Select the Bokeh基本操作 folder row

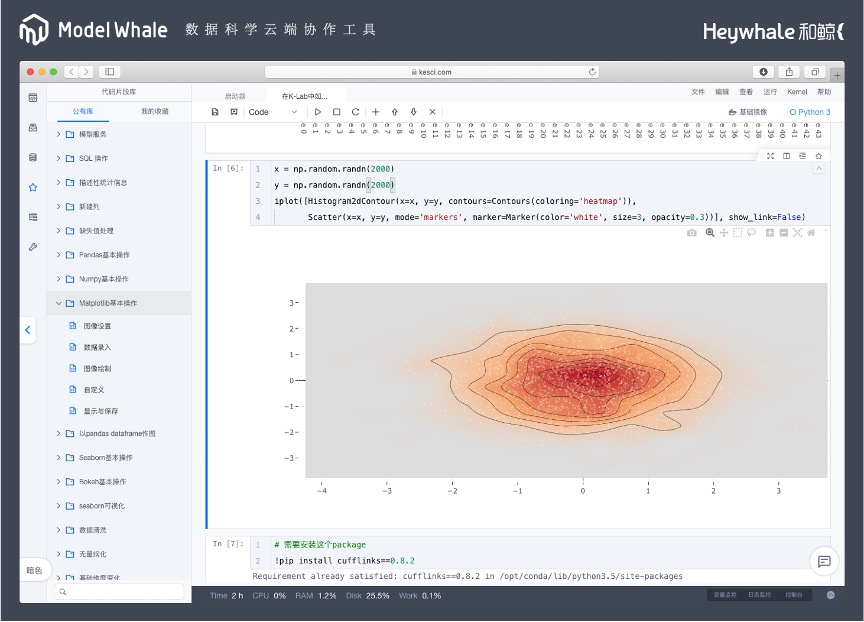pyautogui.click(x=119, y=482)
